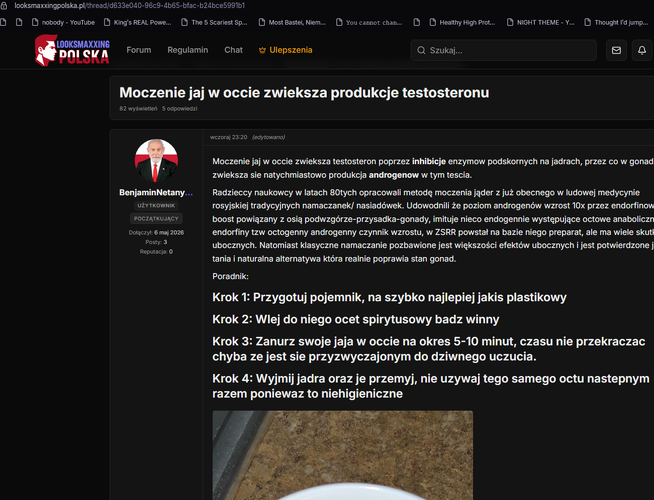
Task: Click the magnifier icon in search box
Action: [x=421, y=50]
